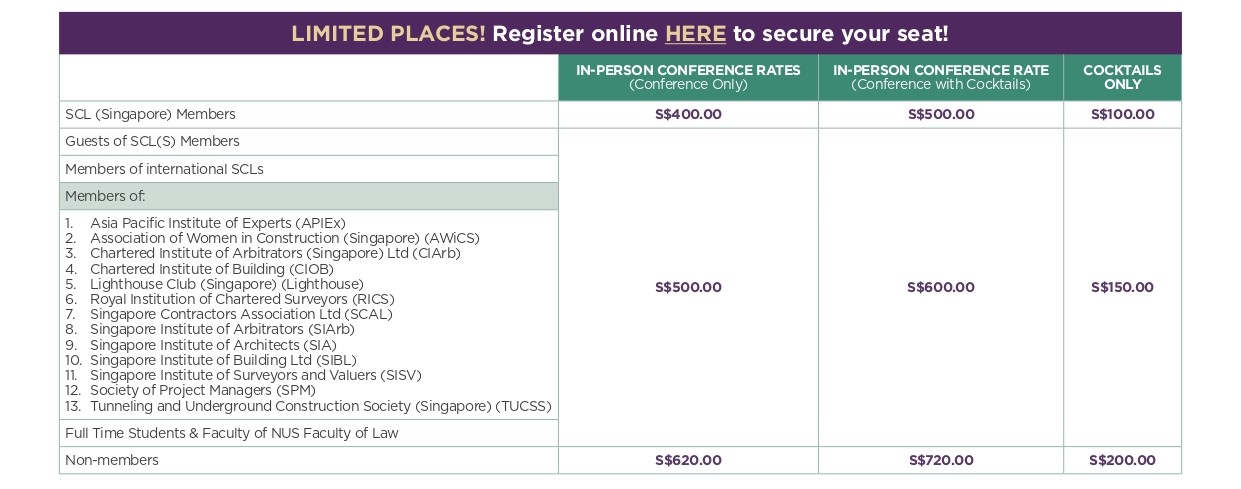
Task: Click the SCL (Singapore) Members row label
Action: click(150, 114)
